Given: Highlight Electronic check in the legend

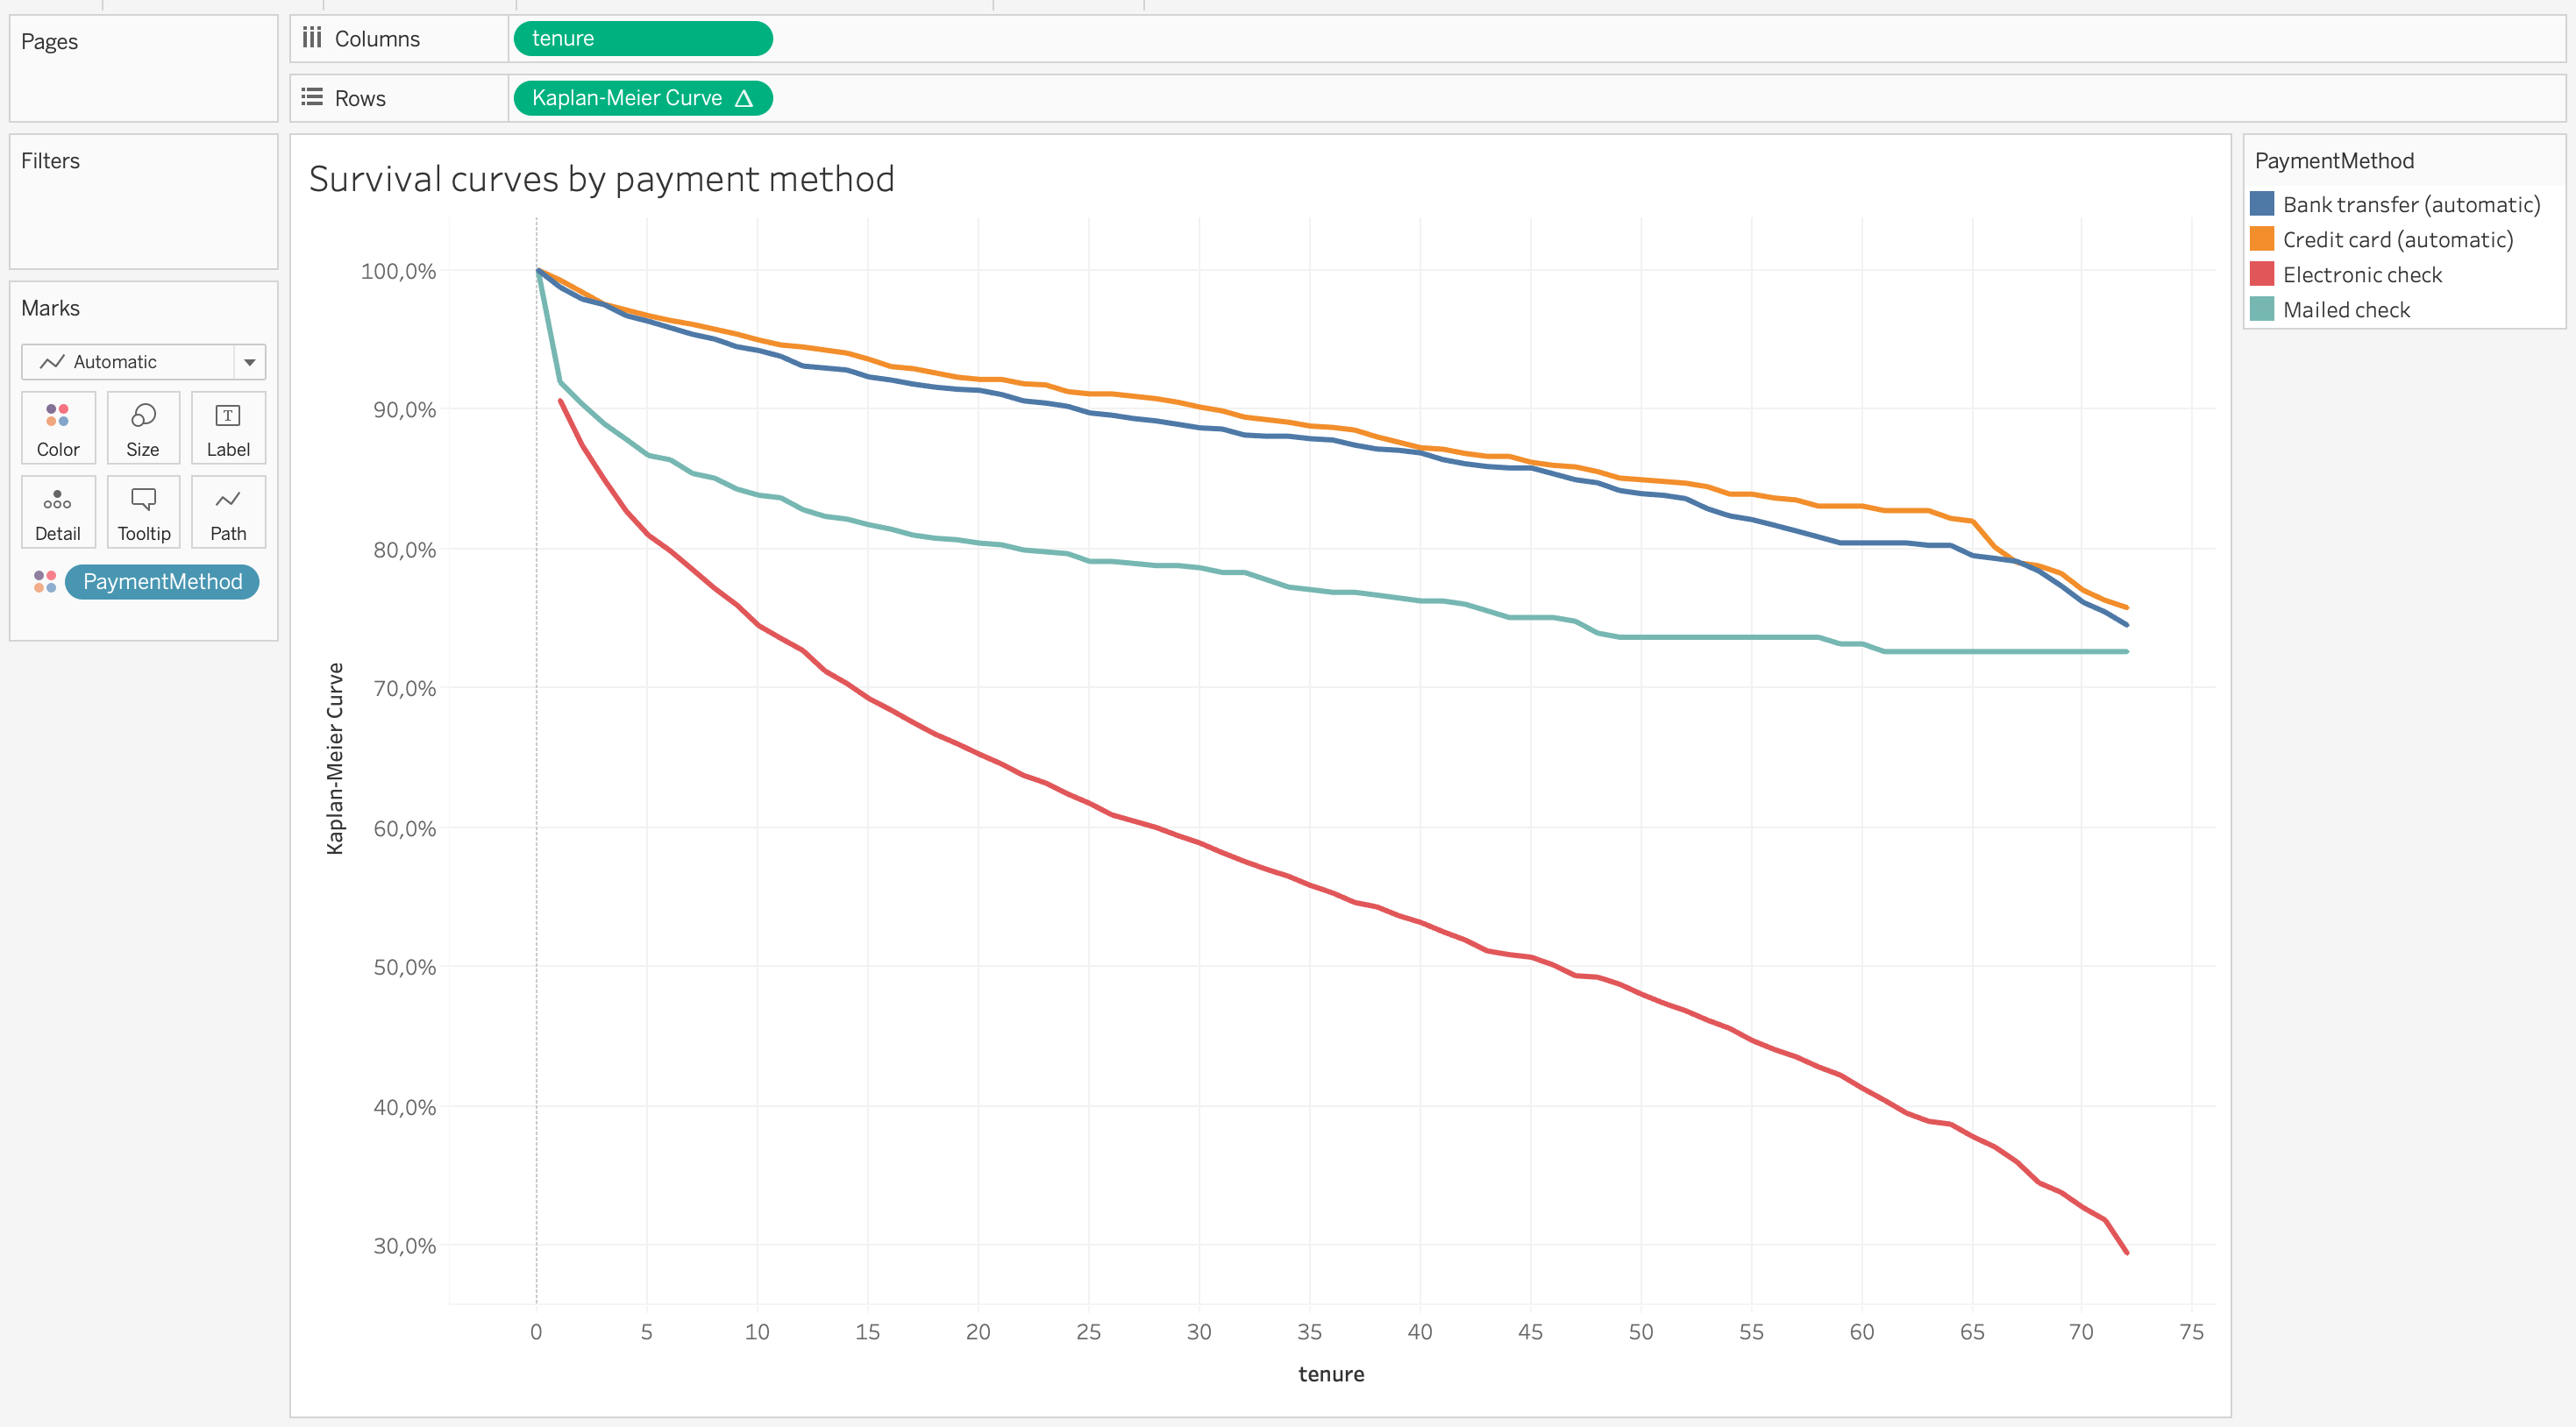Looking at the screenshot, I should (2362, 275).
